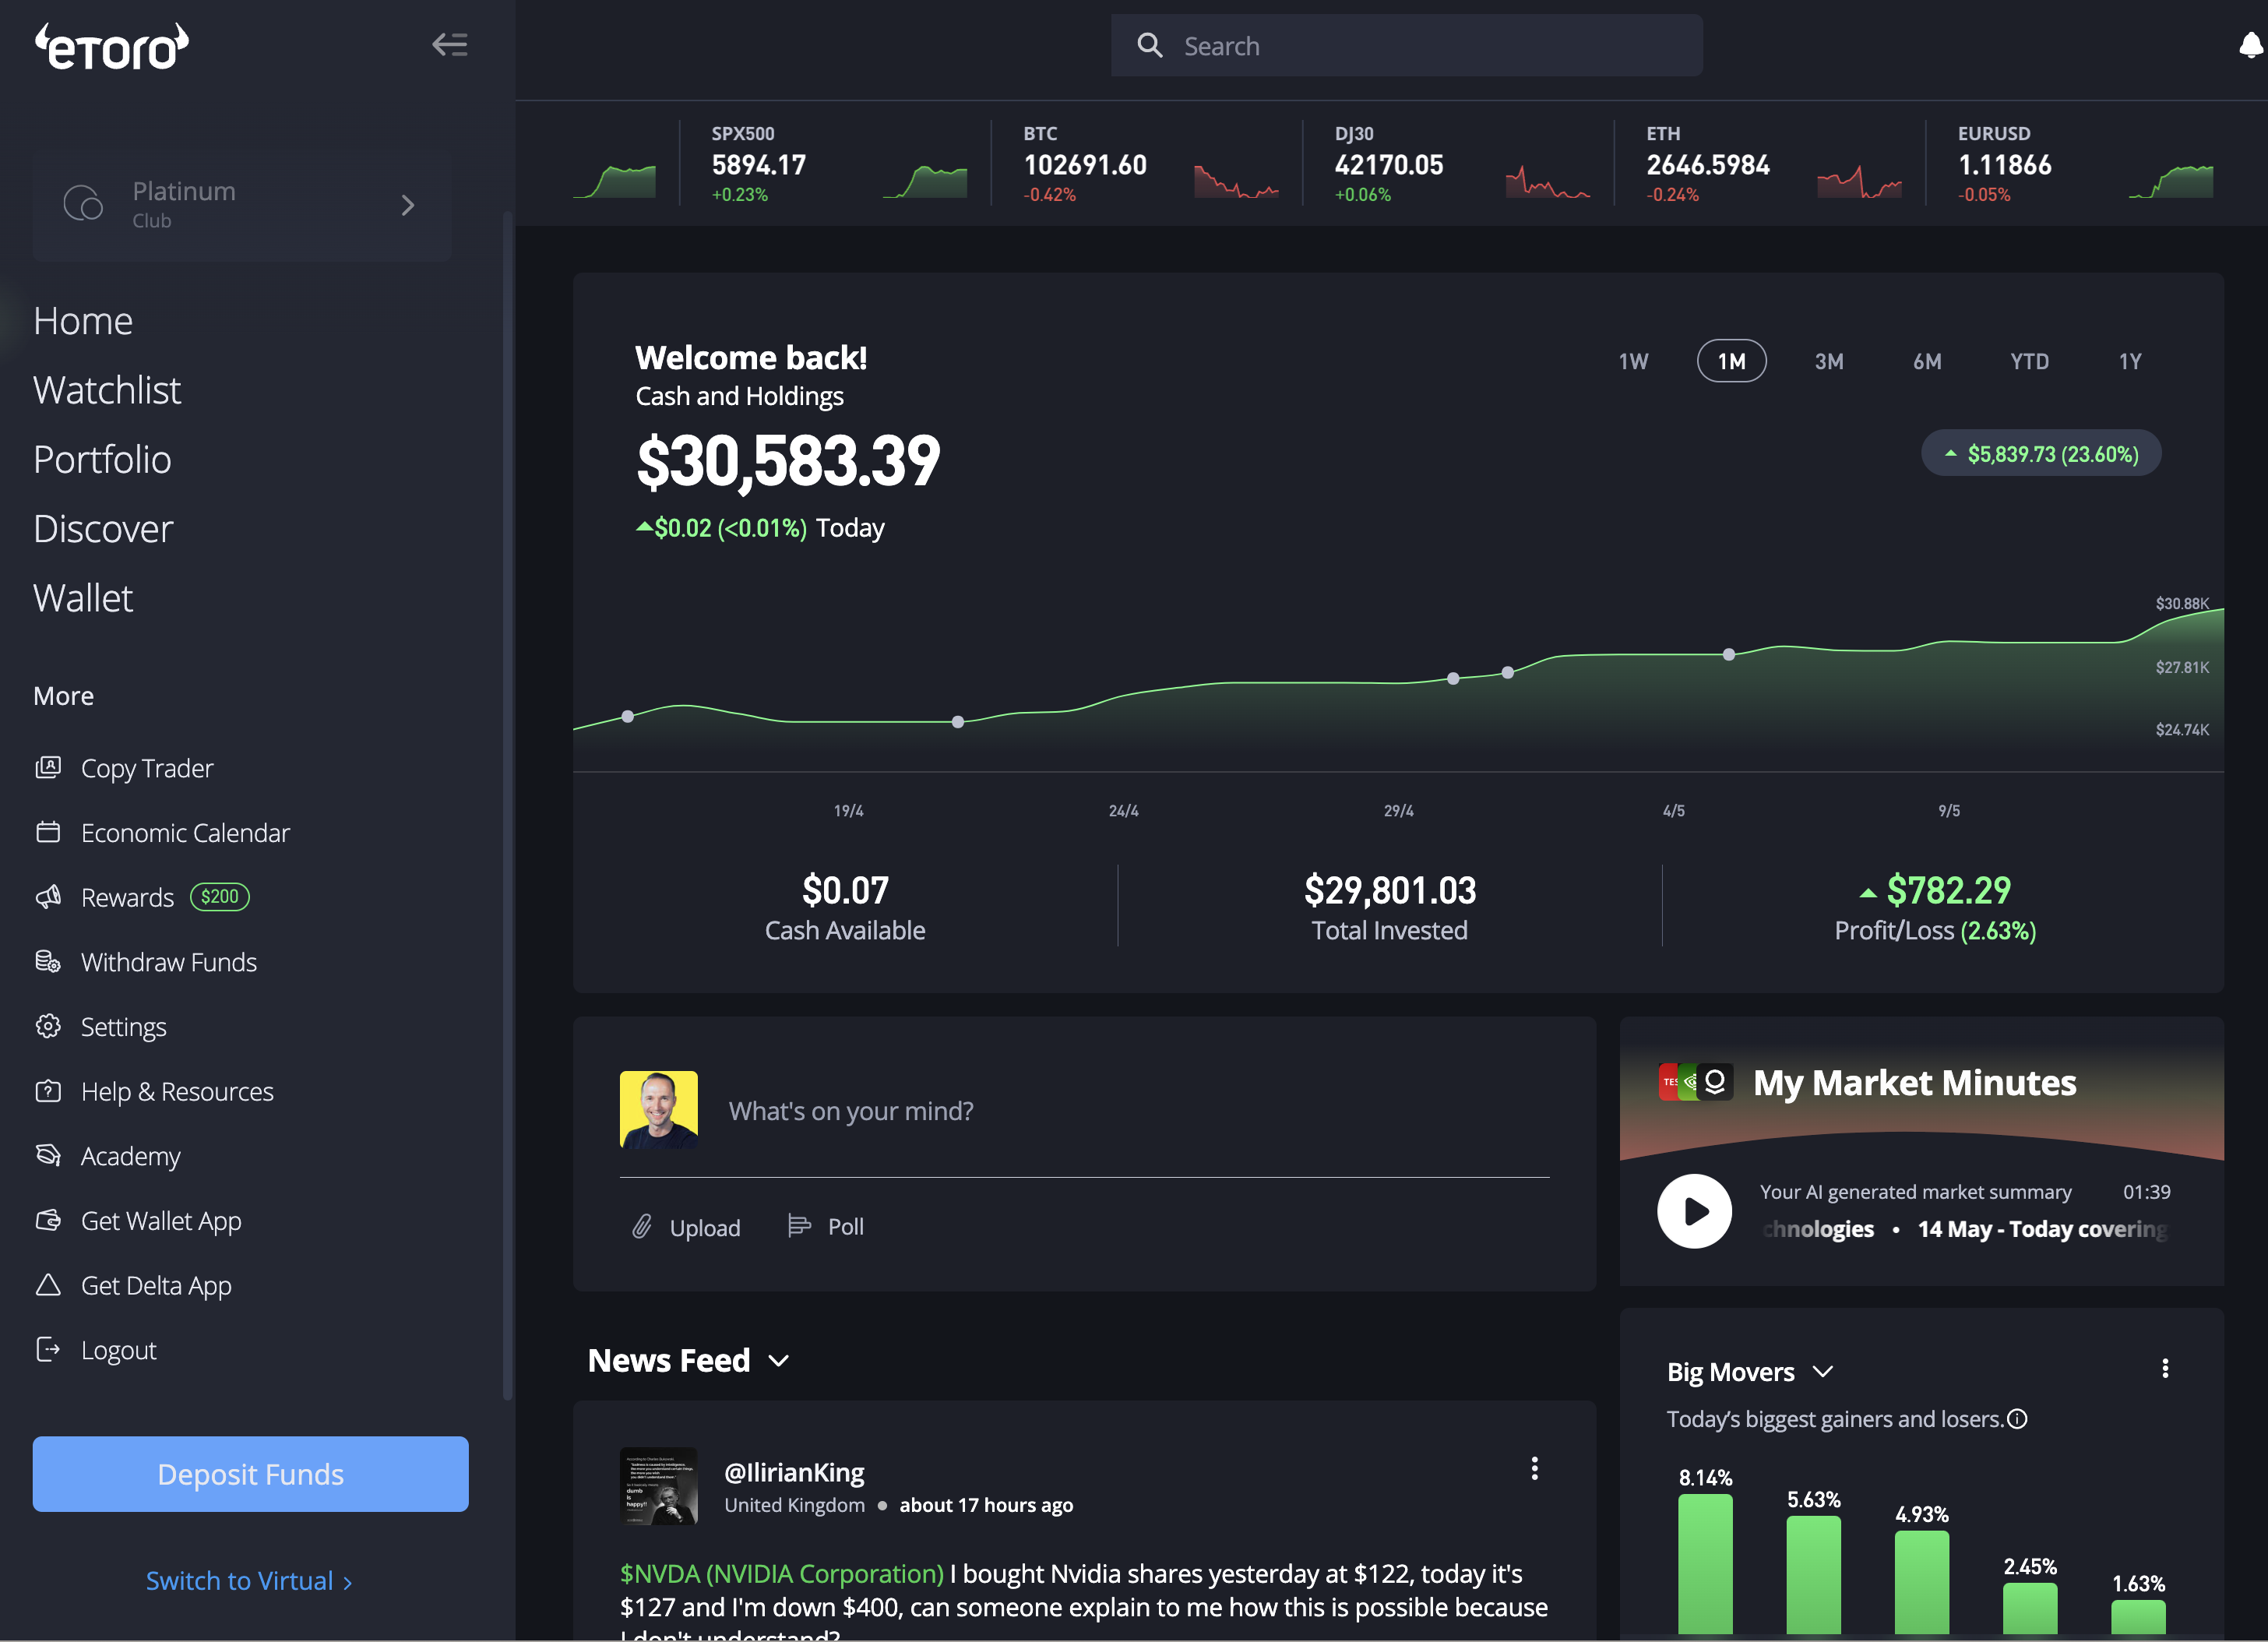Open Platinum Club chevron expander

pos(407,205)
